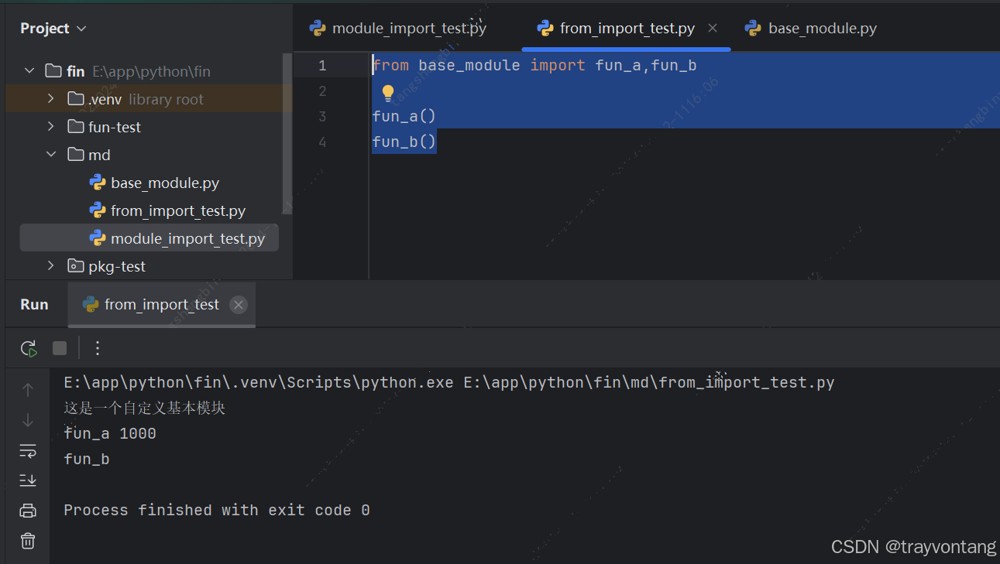The width and height of the screenshot is (1000, 564).
Task: Switch to the base_module.py editor tab
Action: 811,29
